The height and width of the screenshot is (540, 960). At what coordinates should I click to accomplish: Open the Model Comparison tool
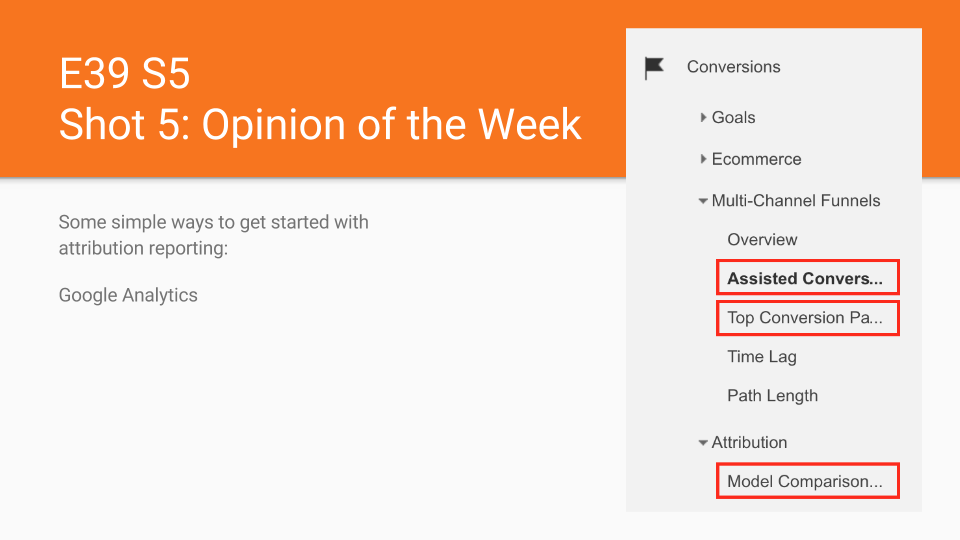806,482
